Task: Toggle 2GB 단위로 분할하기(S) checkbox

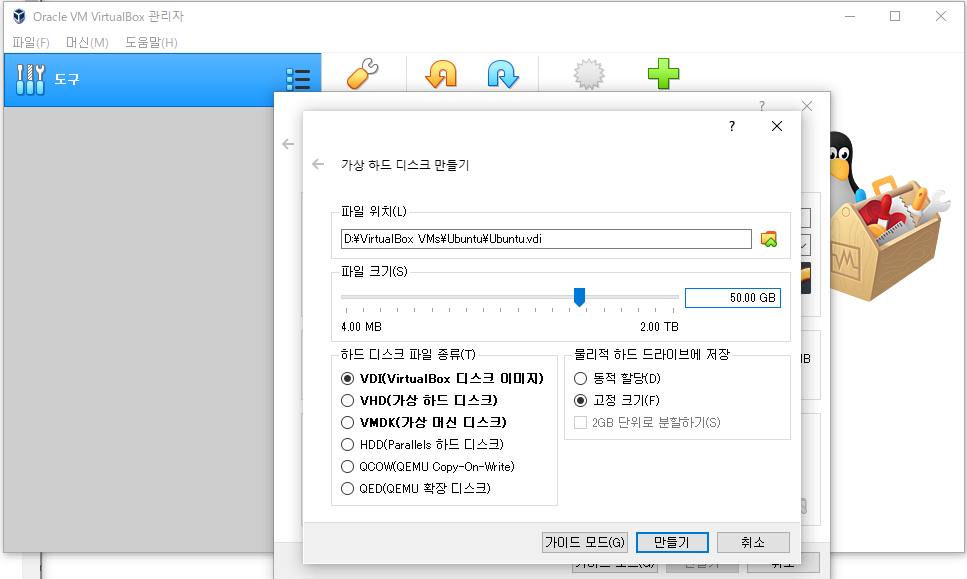Action: pos(647,422)
